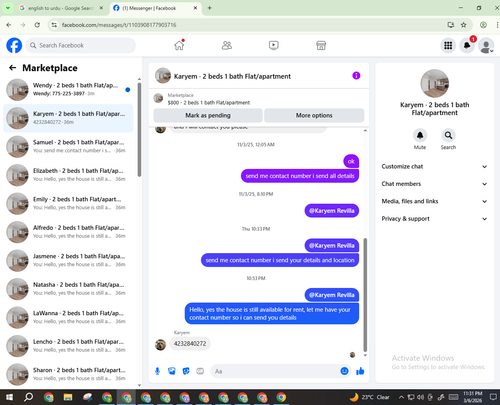The width and height of the screenshot is (500, 405).
Task: Open tab search dropdown in Chrome
Action: coord(8,8)
